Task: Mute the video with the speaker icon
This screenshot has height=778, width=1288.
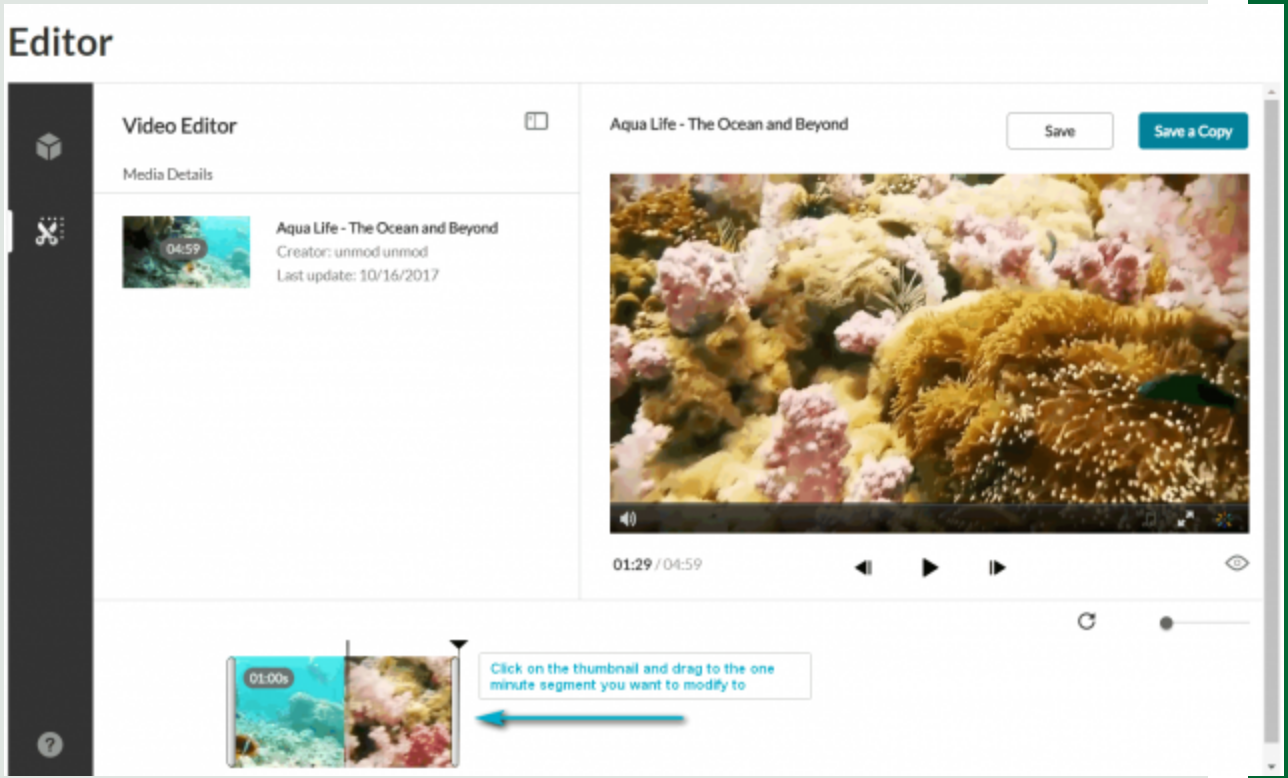Action: pos(628,519)
